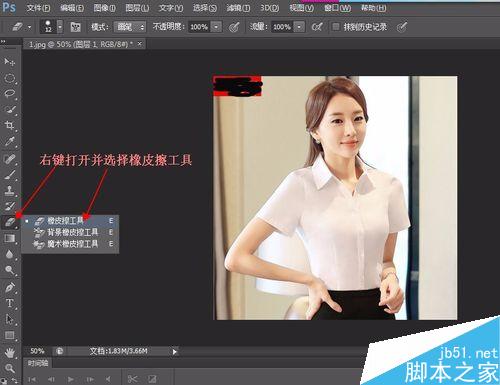The width and height of the screenshot is (500, 385).
Task: Select the Gradient tool
Action: (x=9, y=238)
